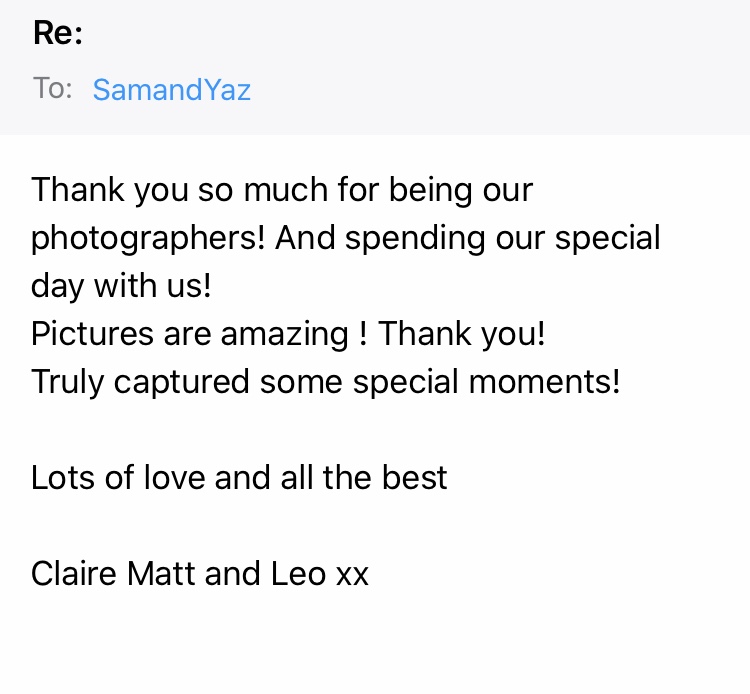Click the line 'Lots of love and all the best'

click(239, 477)
